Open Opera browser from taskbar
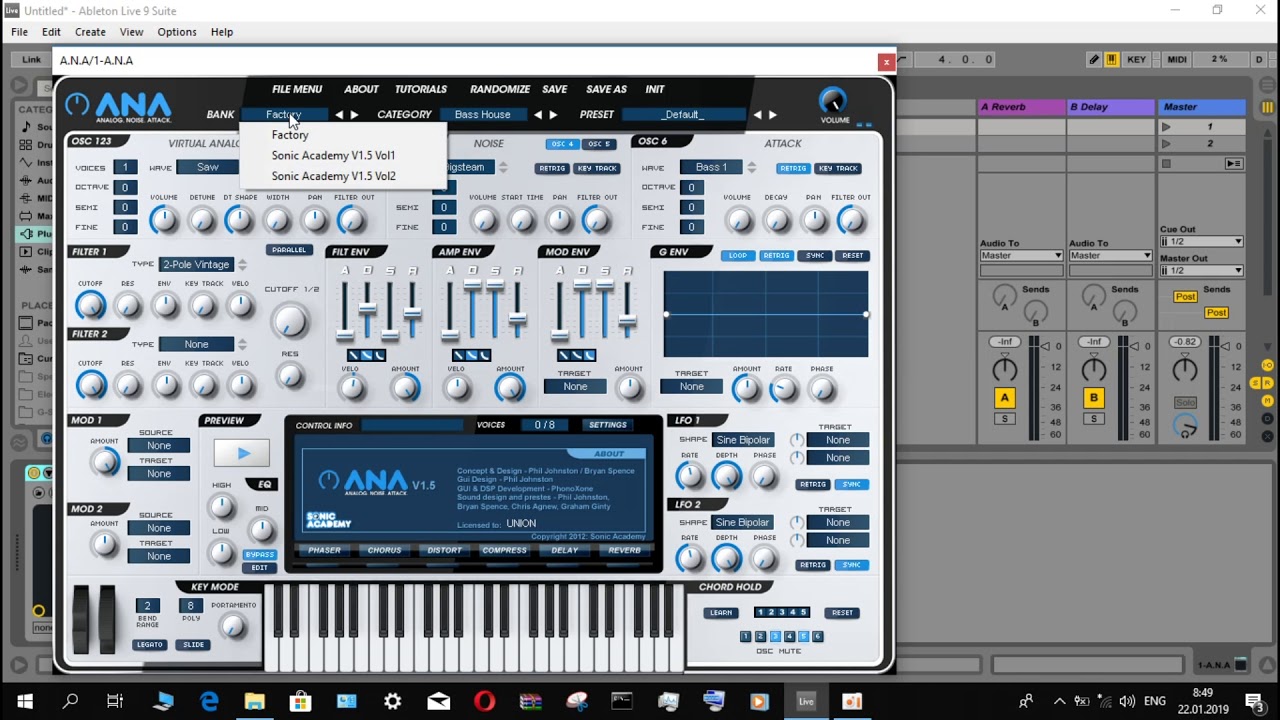Viewport: 1280px width, 720px height. pyautogui.click(x=484, y=701)
